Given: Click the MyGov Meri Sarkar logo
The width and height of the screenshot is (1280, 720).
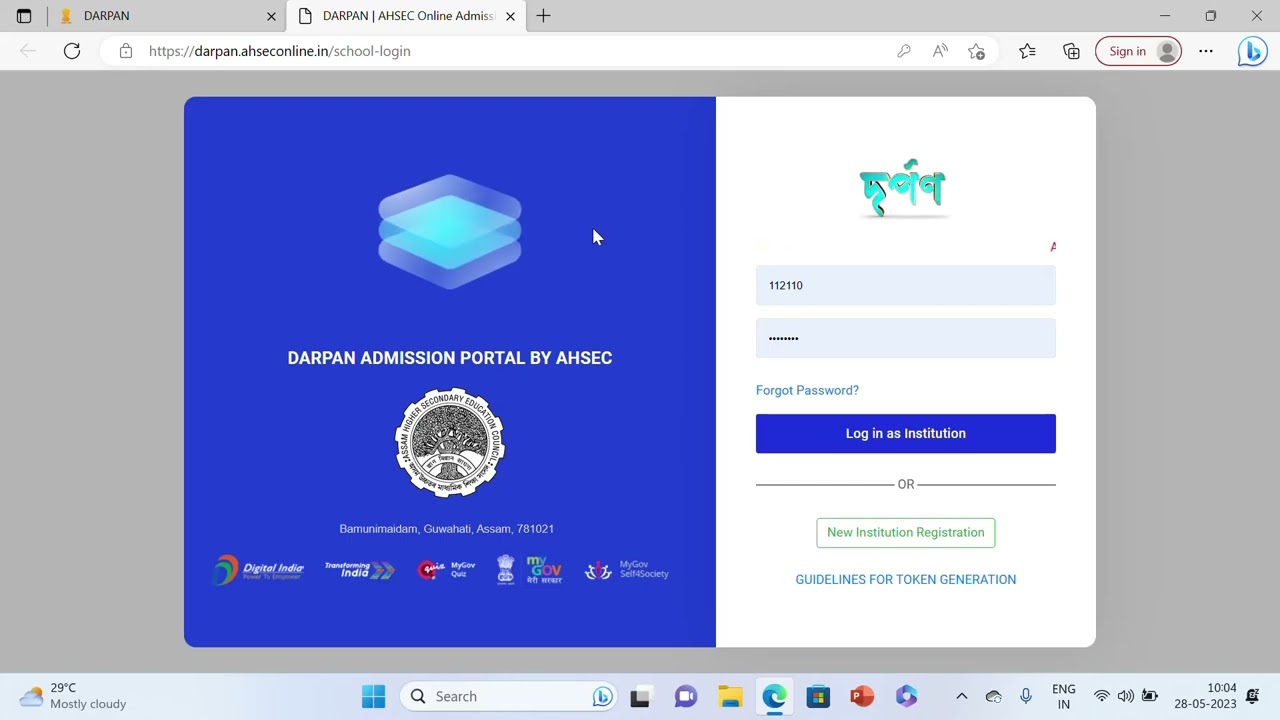Looking at the screenshot, I should coord(530,570).
